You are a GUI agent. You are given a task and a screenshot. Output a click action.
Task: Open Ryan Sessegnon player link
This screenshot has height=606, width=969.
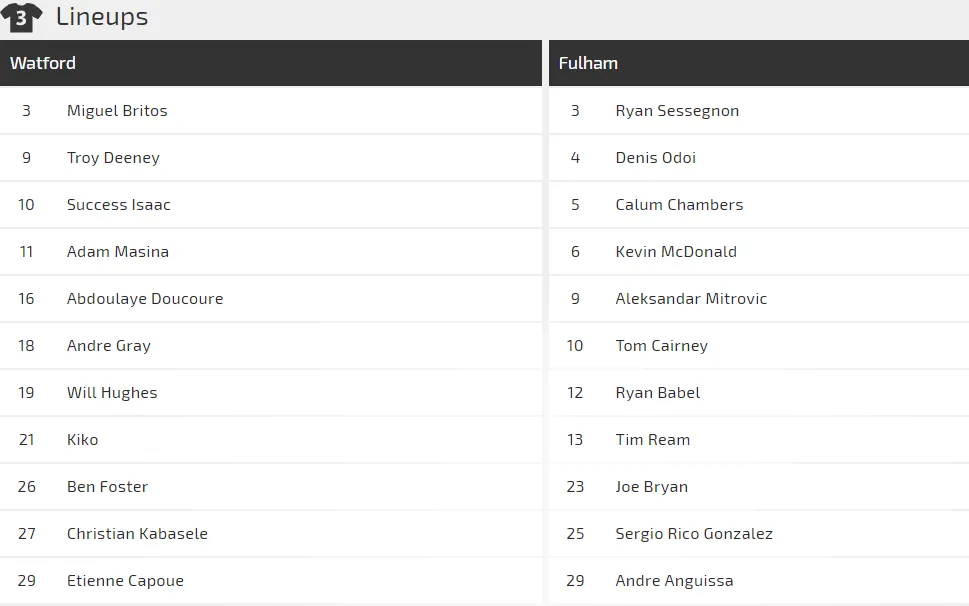coord(677,111)
